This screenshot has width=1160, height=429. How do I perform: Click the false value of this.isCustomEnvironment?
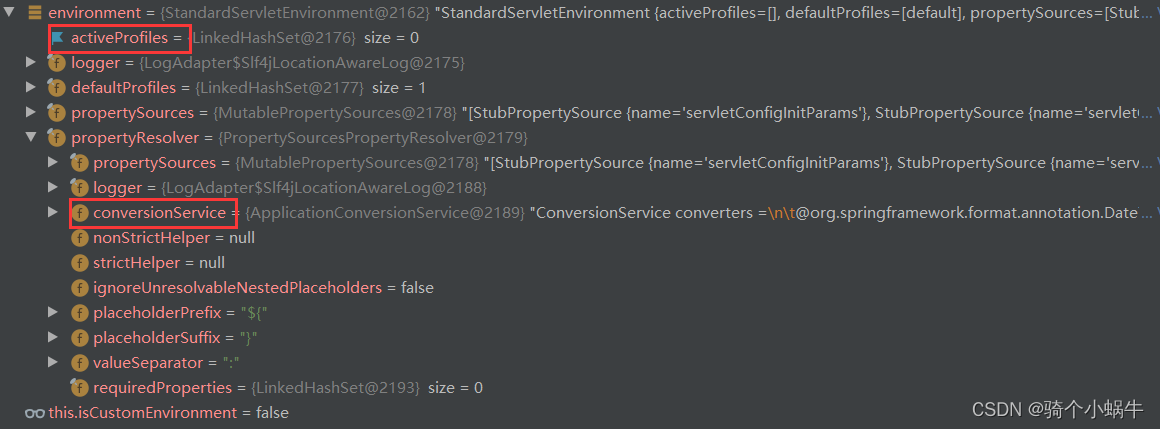click(272, 413)
